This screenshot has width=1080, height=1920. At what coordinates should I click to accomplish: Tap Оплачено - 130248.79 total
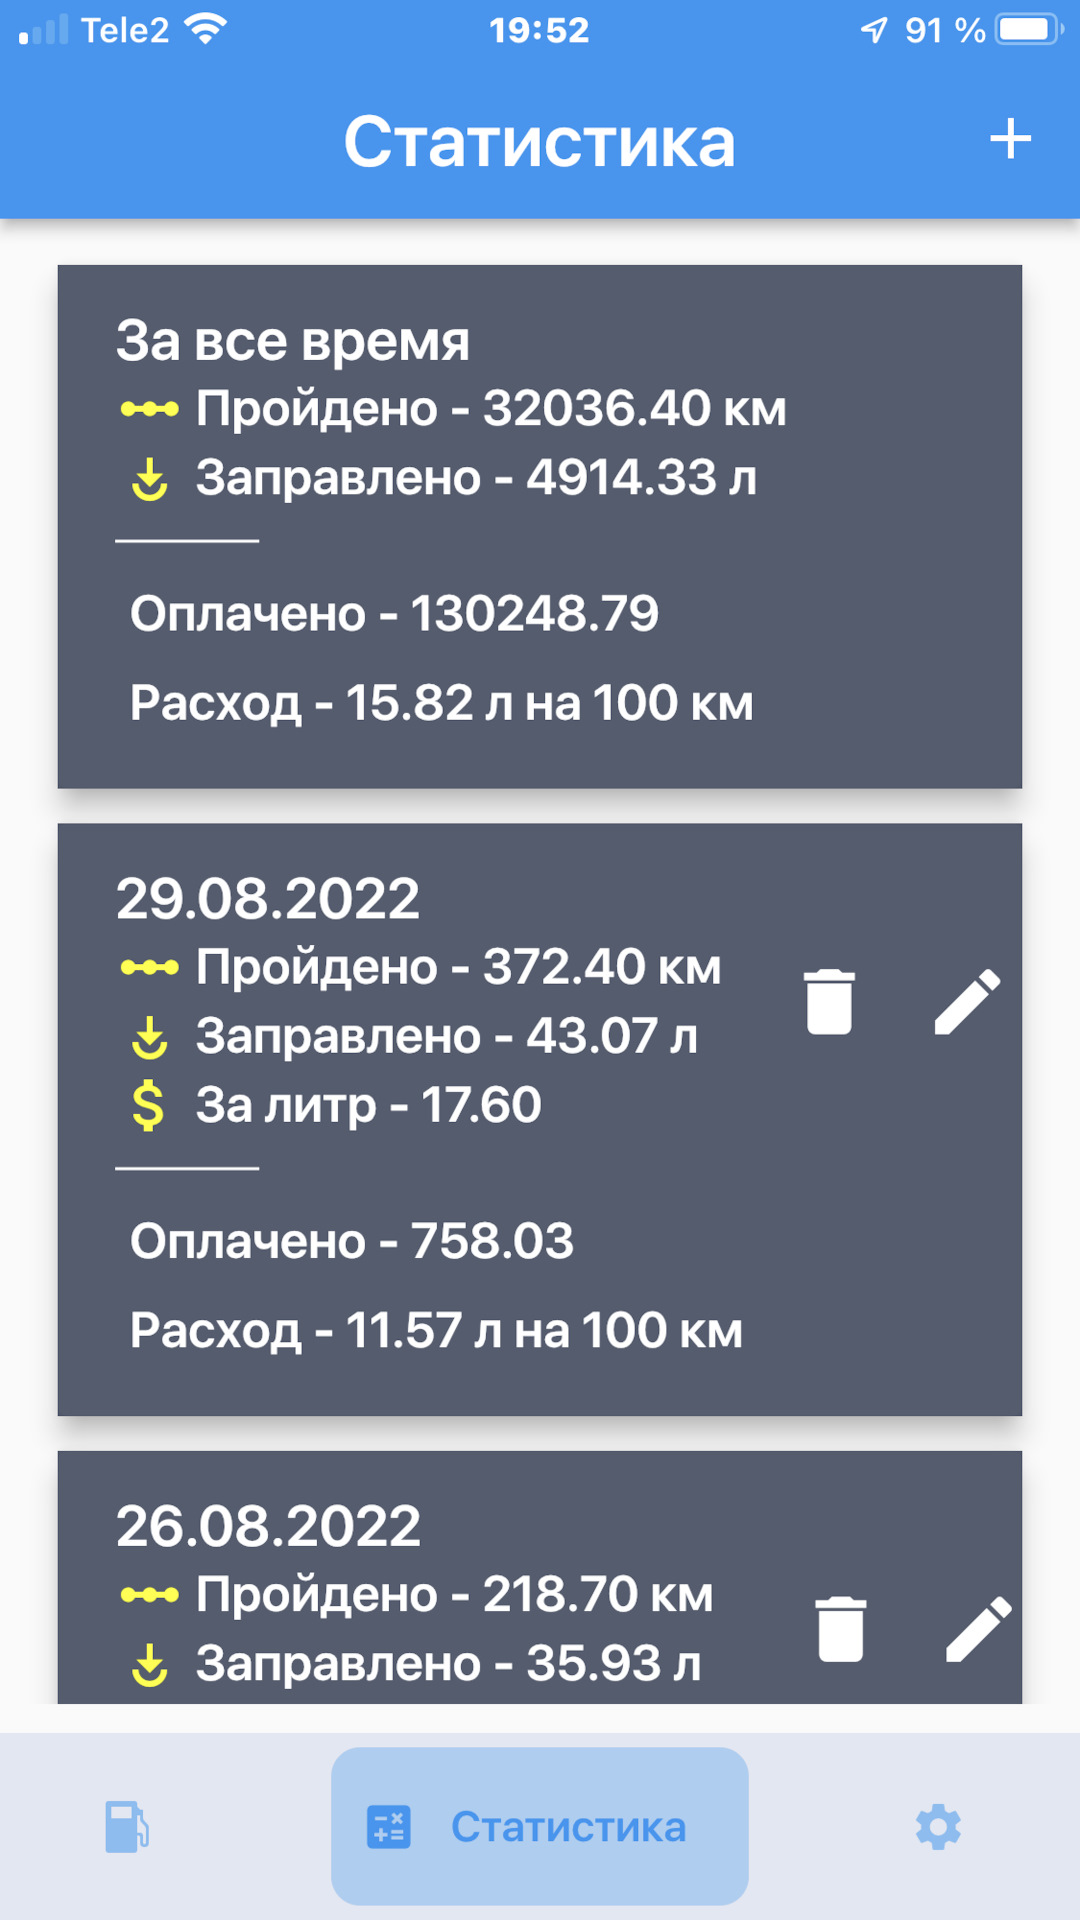coord(394,614)
